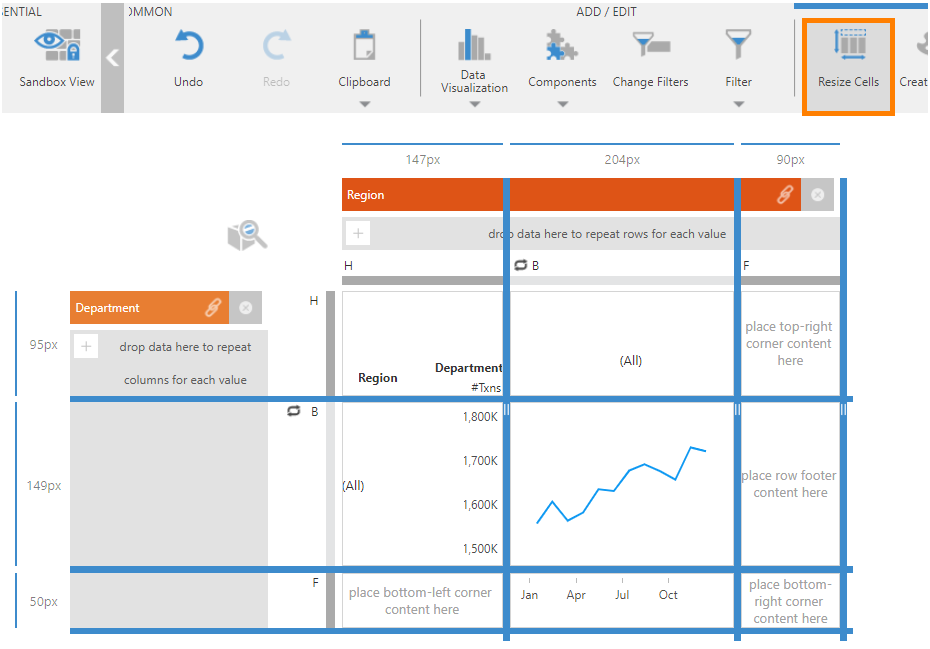This screenshot has width=930, height=649.
Task: Select the Data Visualization icon
Action: tap(473, 45)
